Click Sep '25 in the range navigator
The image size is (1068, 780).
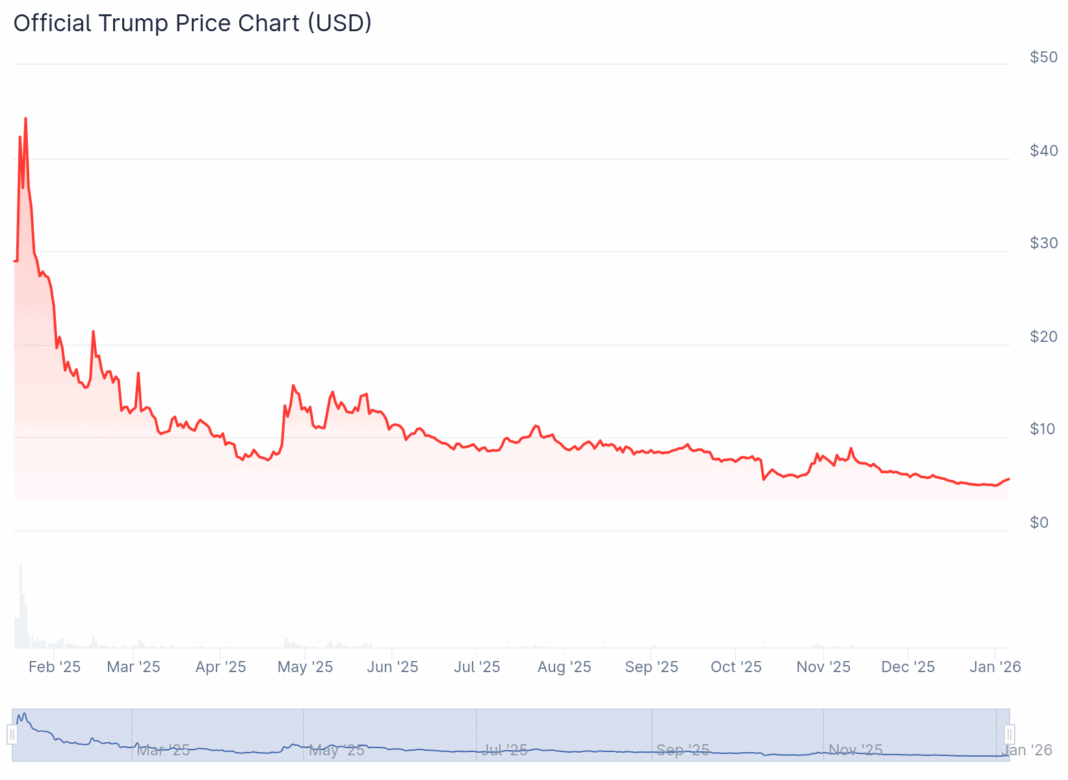pyautogui.click(x=682, y=749)
